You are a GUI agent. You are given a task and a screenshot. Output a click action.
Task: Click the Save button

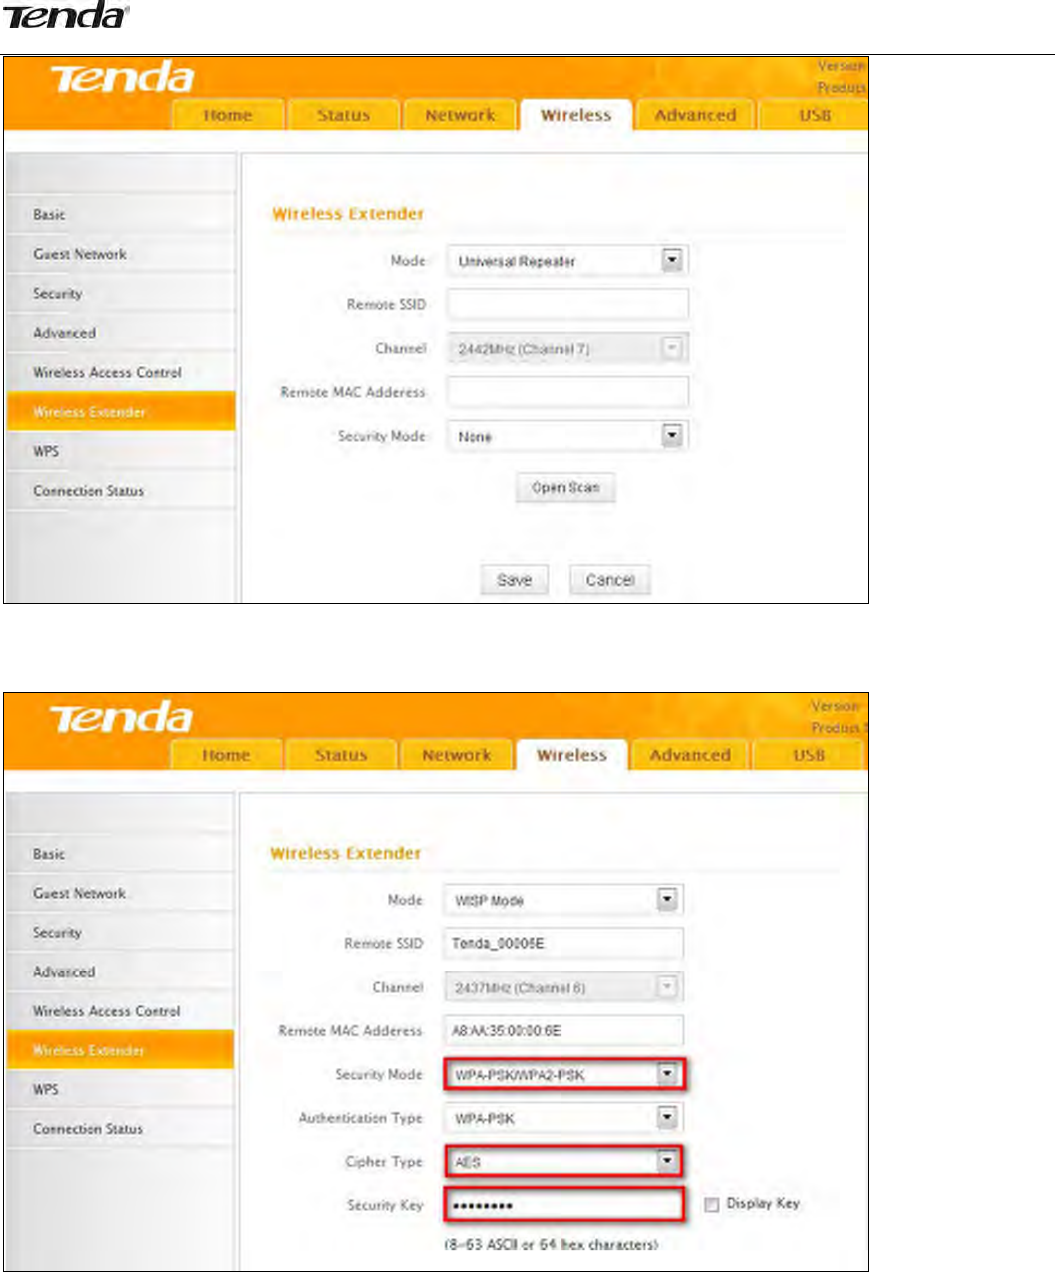[515, 580]
